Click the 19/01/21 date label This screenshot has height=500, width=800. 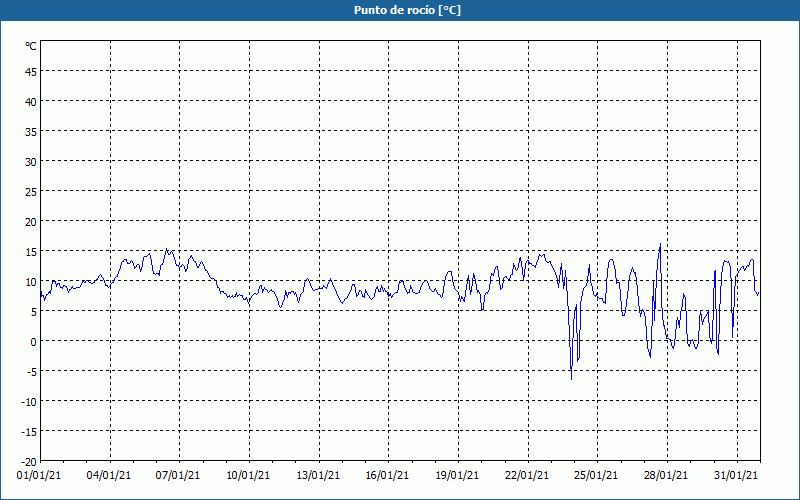(457, 476)
